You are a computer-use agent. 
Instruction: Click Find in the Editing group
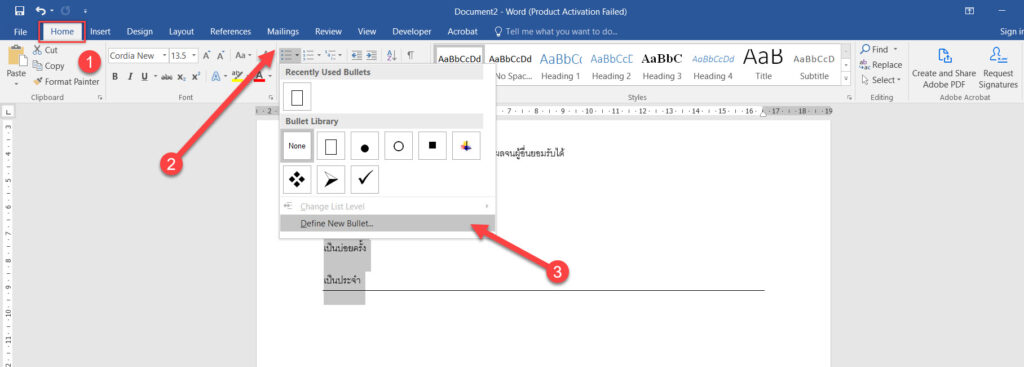pyautogui.click(x=879, y=49)
